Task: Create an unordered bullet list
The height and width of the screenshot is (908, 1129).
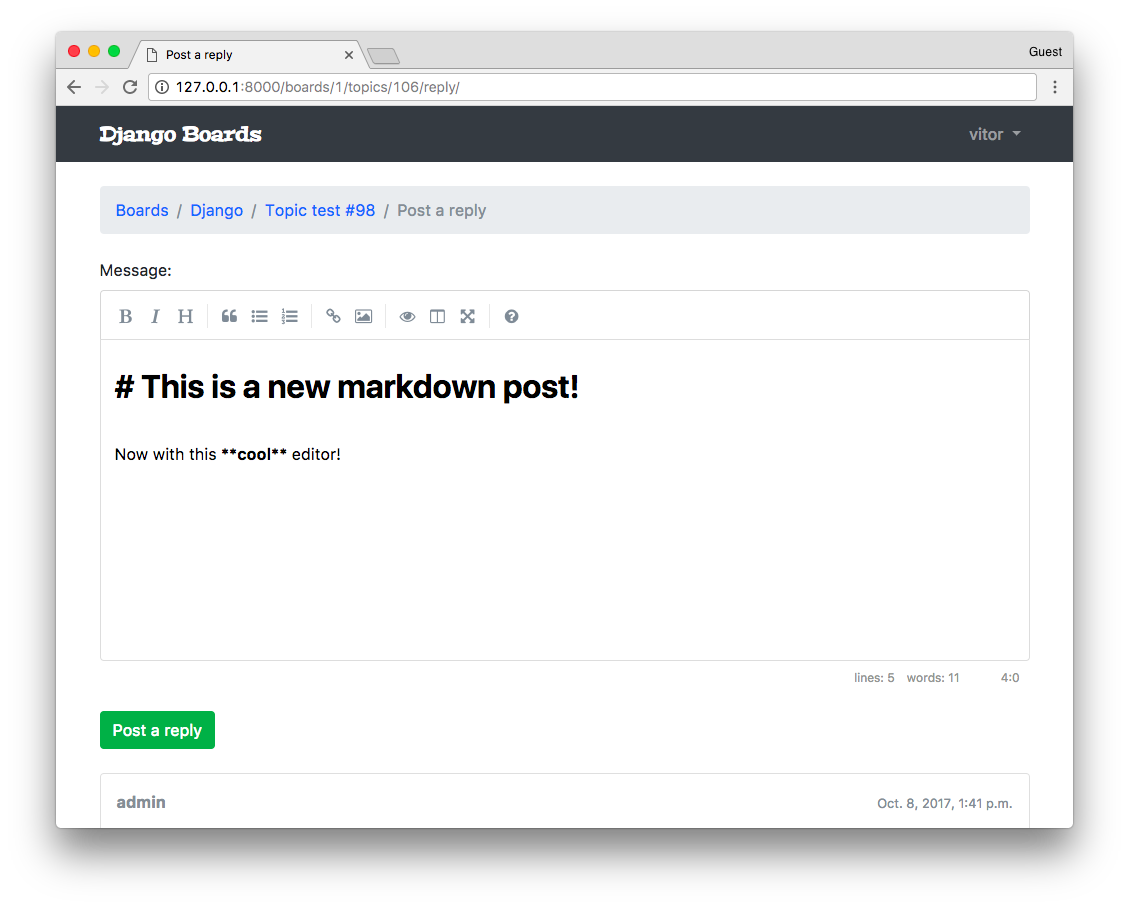Action: [x=259, y=316]
